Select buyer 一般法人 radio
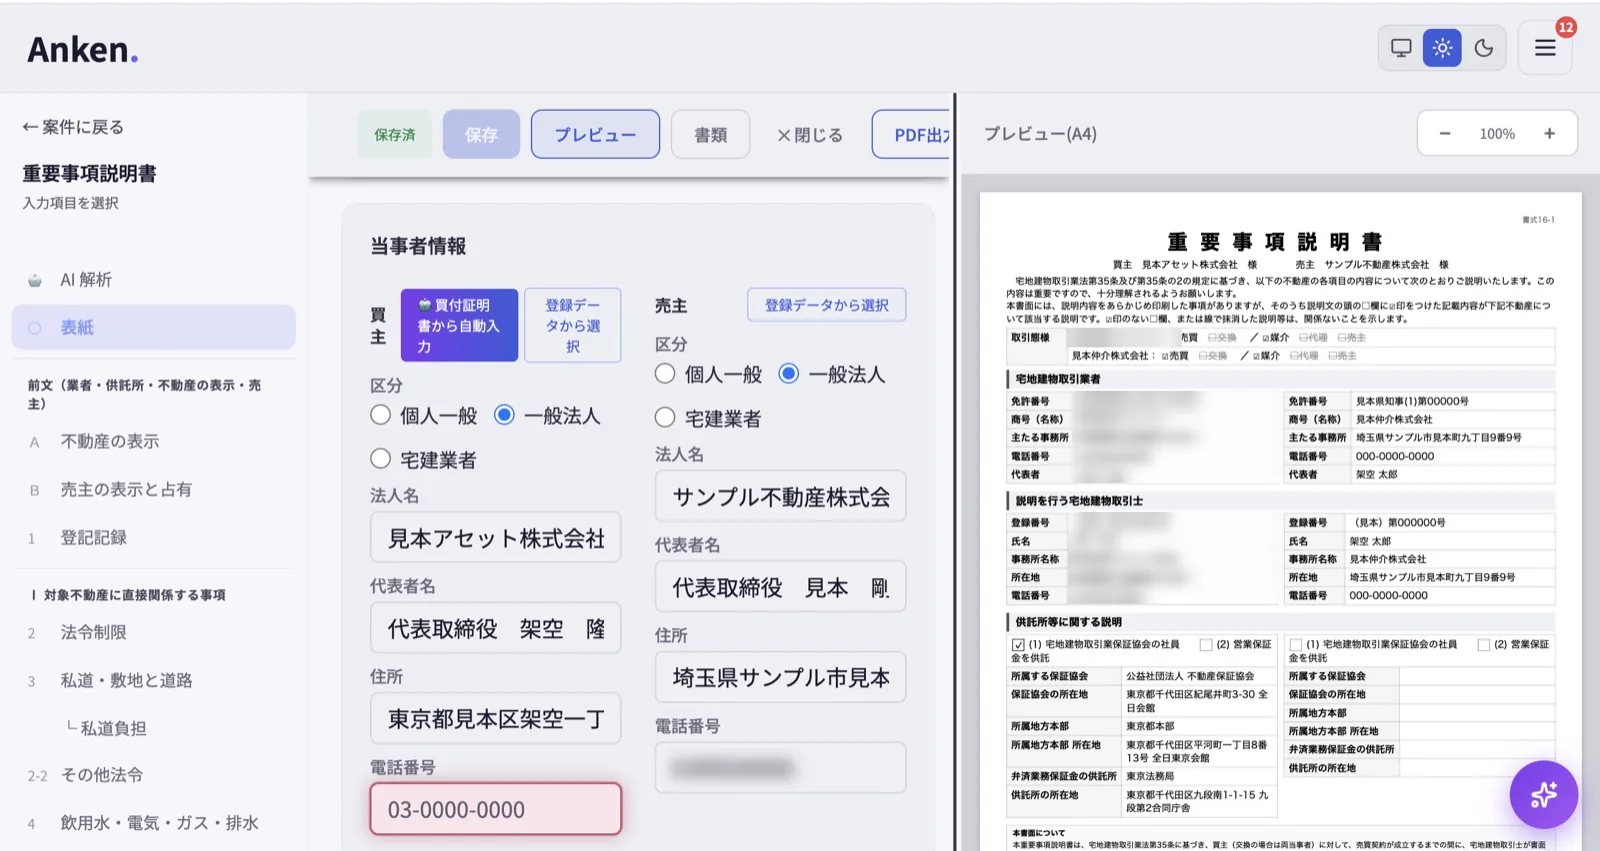The width and height of the screenshot is (1600, 851). pyautogui.click(x=504, y=415)
